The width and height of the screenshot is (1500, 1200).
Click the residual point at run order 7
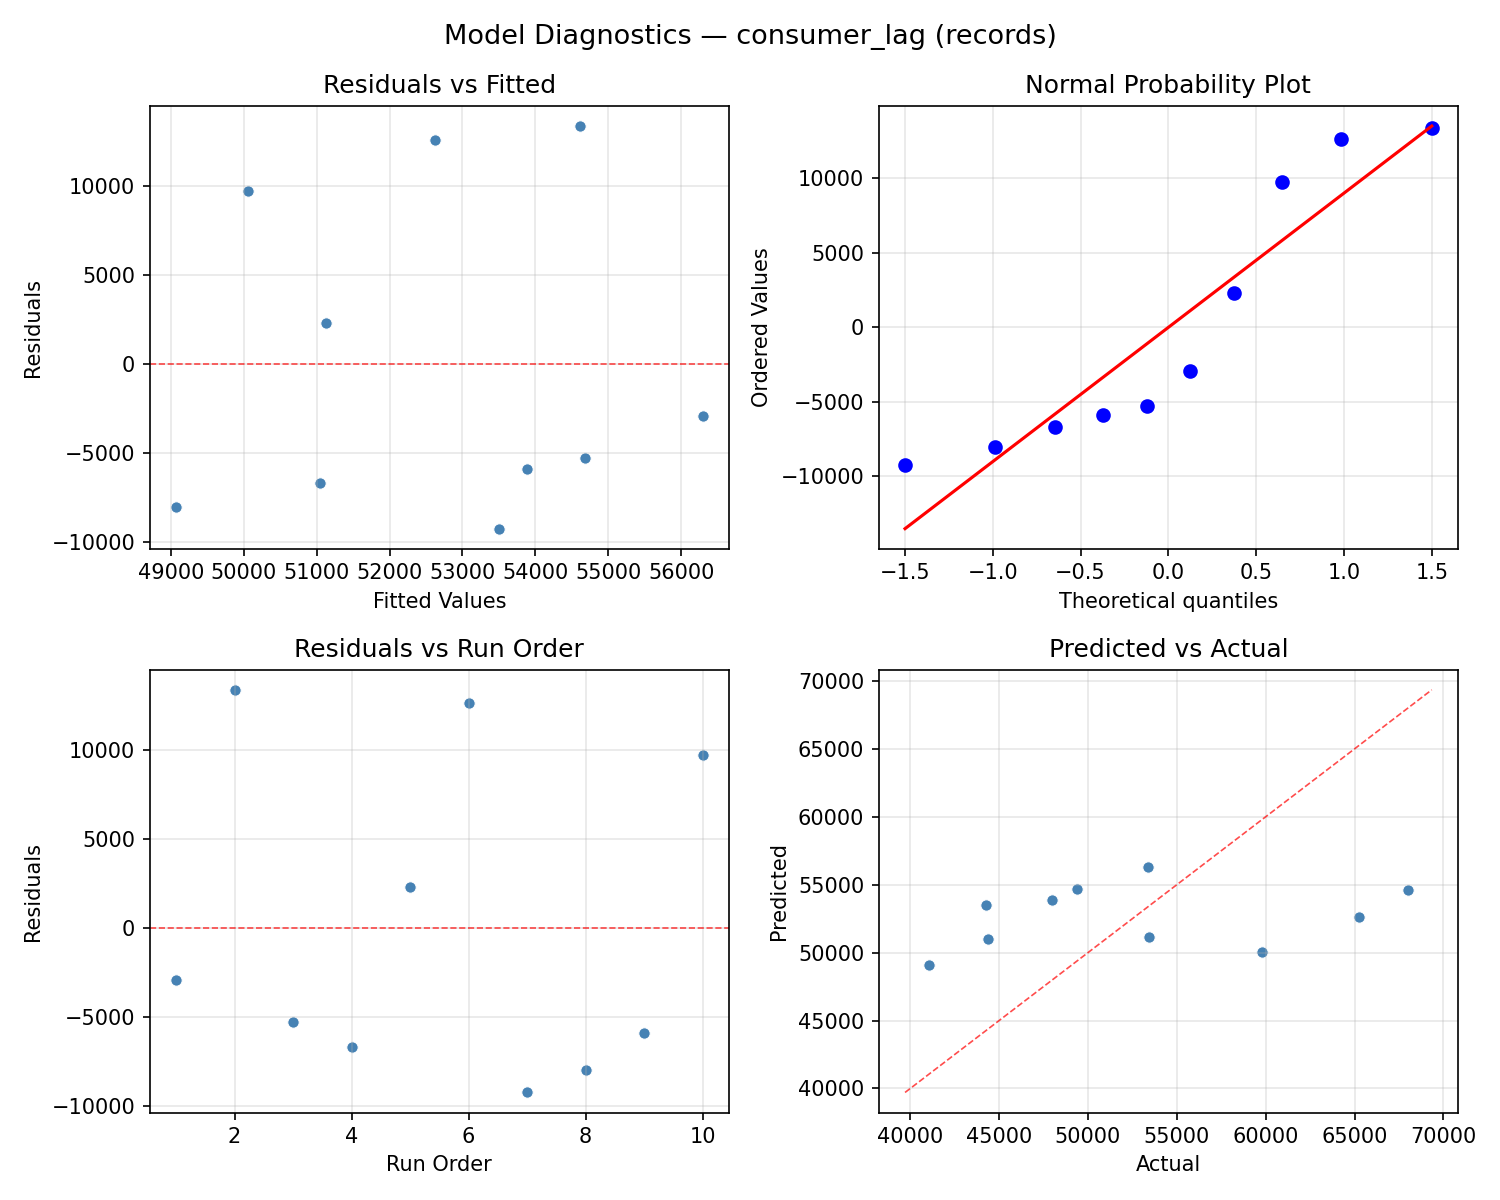tap(527, 1093)
